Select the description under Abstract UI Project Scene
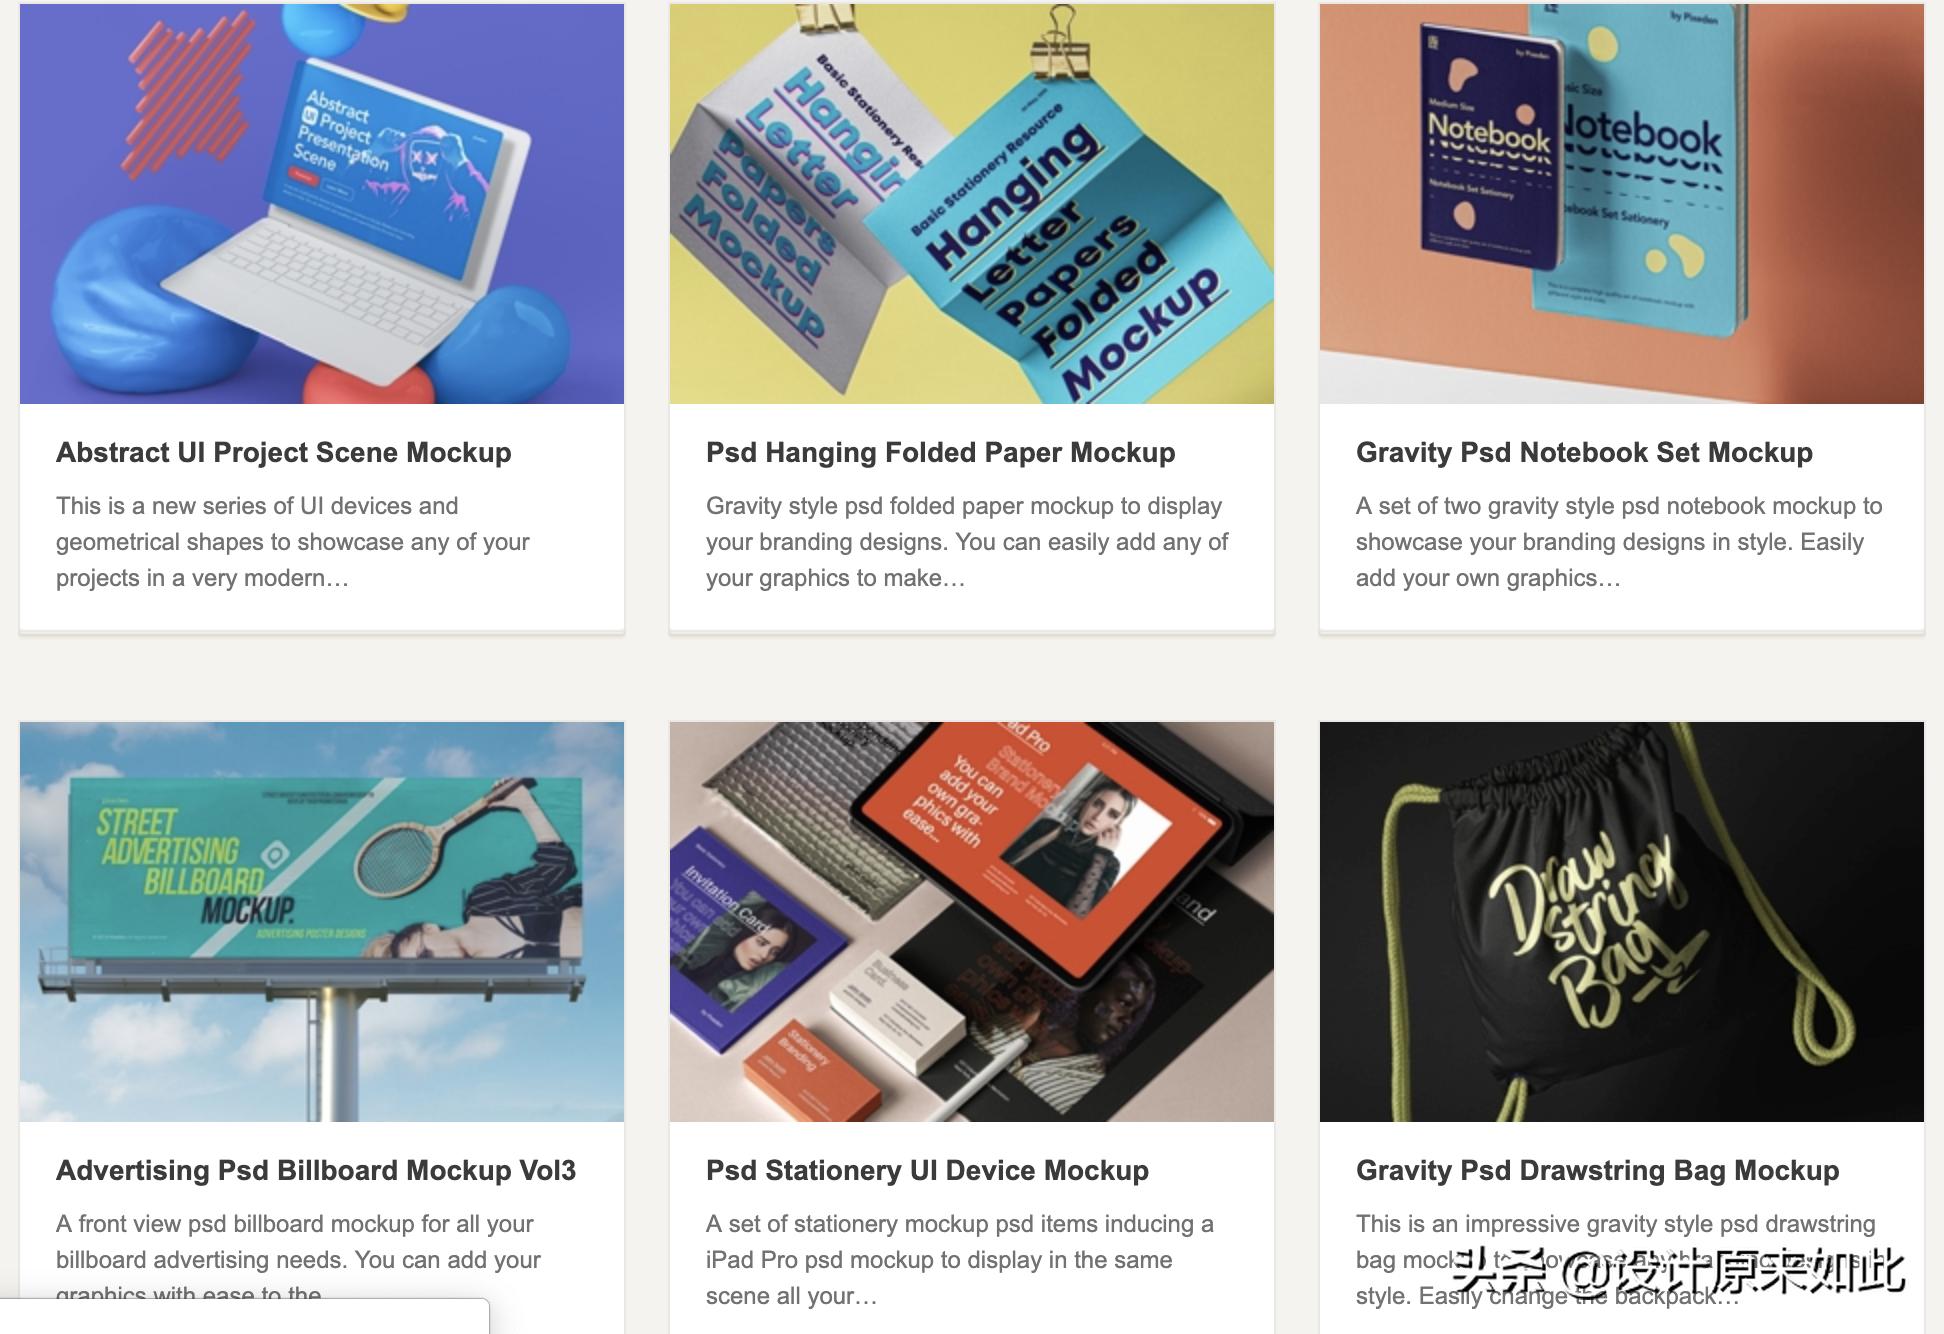Screen dimensions: 1944x1334 pos(293,542)
